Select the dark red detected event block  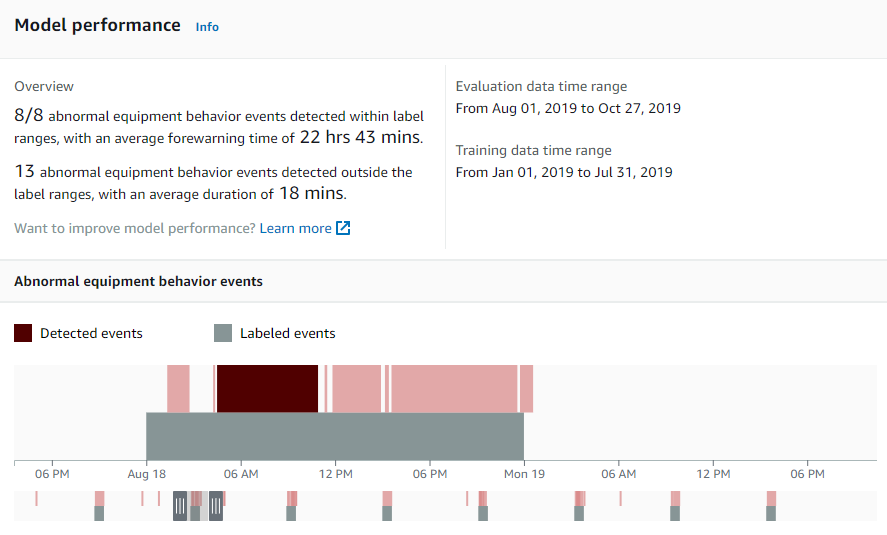268,389
